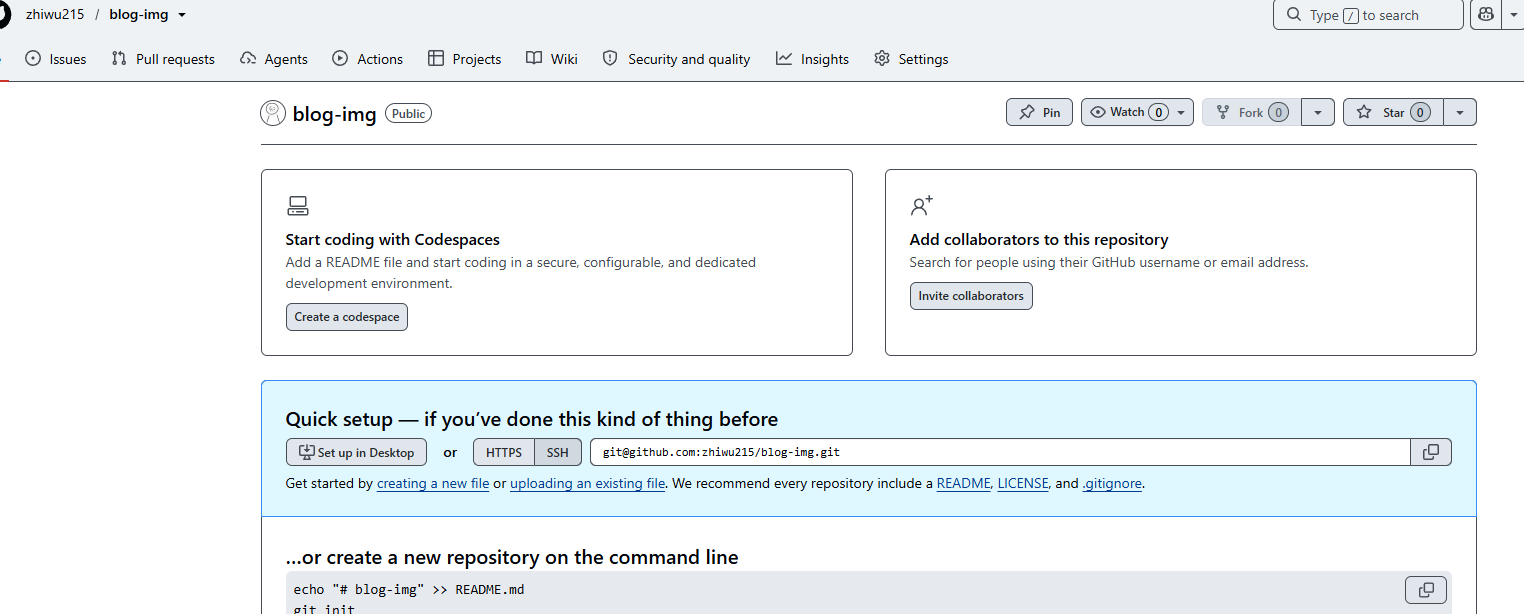Click the Fork button
The height and width of the screenshot is (614, 1524).
1251,112
